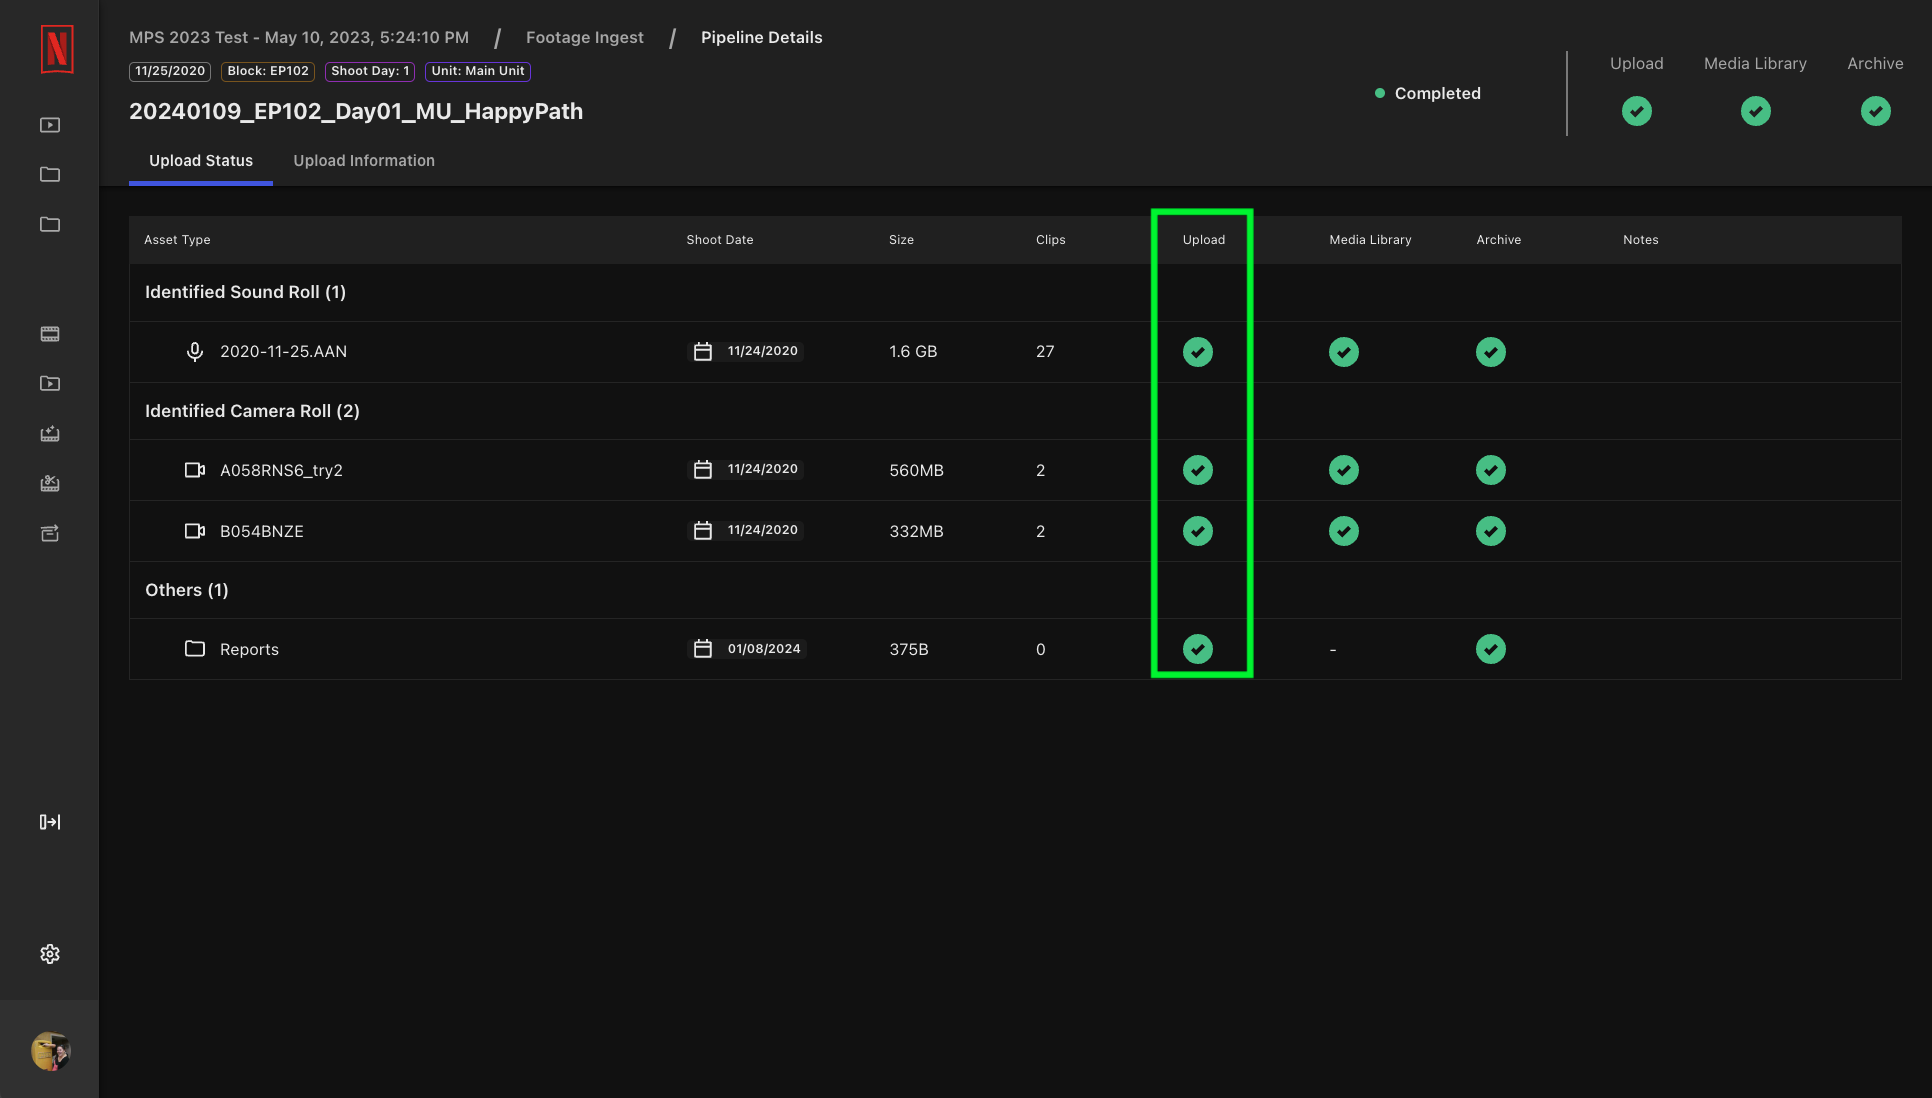The width and height of the screenshot is (1932, 1098).
Task: Click the folder icon next to Reports
Action: [x=194, y=648]
